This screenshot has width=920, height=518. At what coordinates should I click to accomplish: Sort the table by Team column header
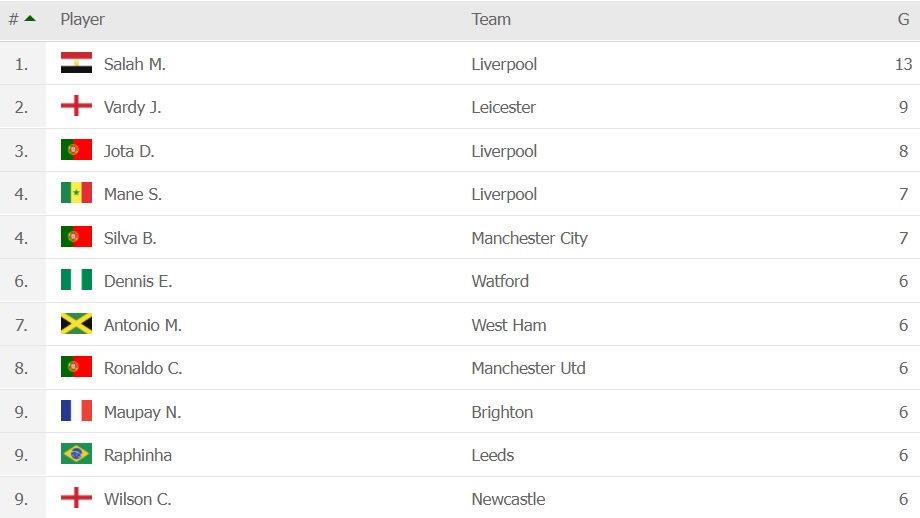(x=491, y=19)
